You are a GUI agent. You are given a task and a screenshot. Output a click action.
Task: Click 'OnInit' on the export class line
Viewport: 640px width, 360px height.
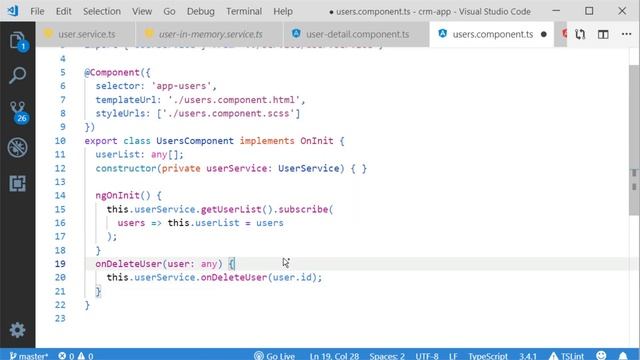[317, 141]
